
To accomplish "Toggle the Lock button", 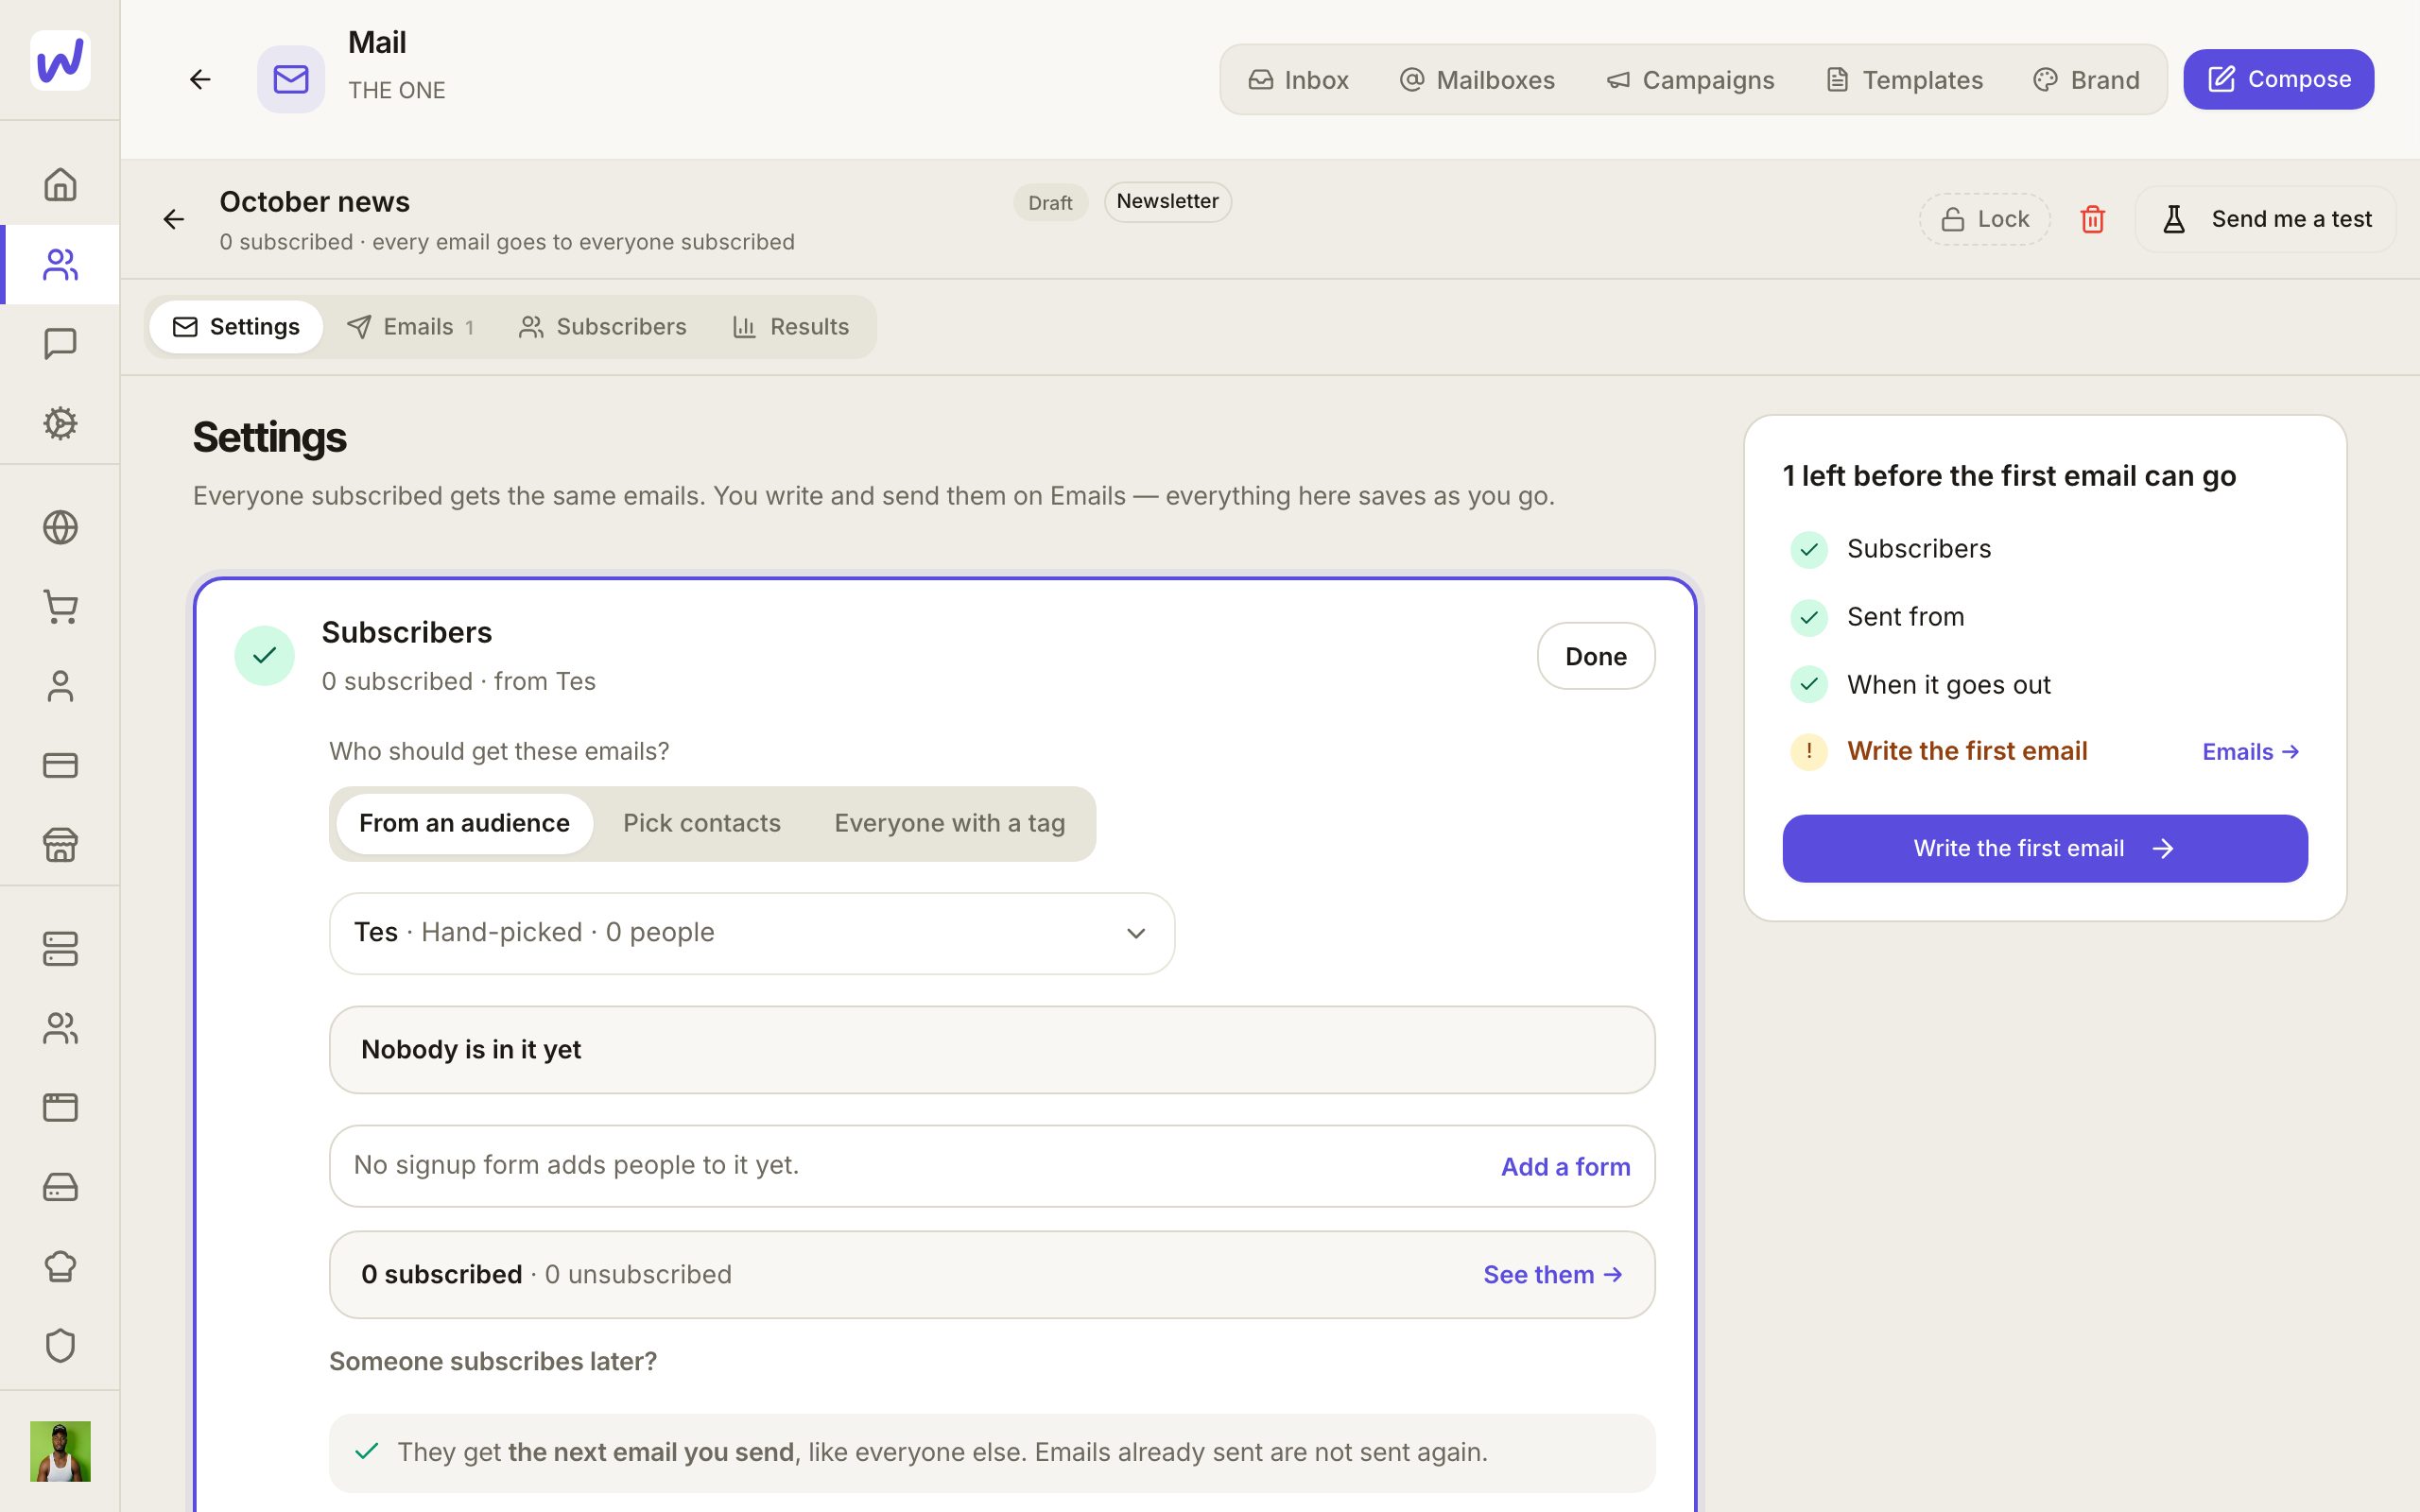I will click(x=1984, y=219).
